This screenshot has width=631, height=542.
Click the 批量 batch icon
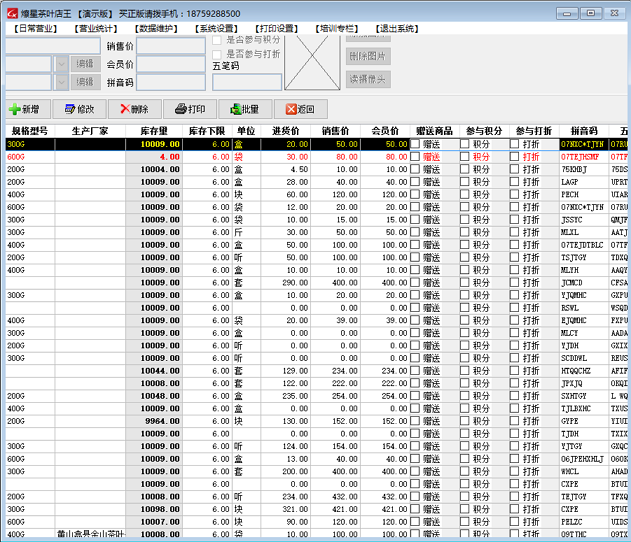pos(235,109)
